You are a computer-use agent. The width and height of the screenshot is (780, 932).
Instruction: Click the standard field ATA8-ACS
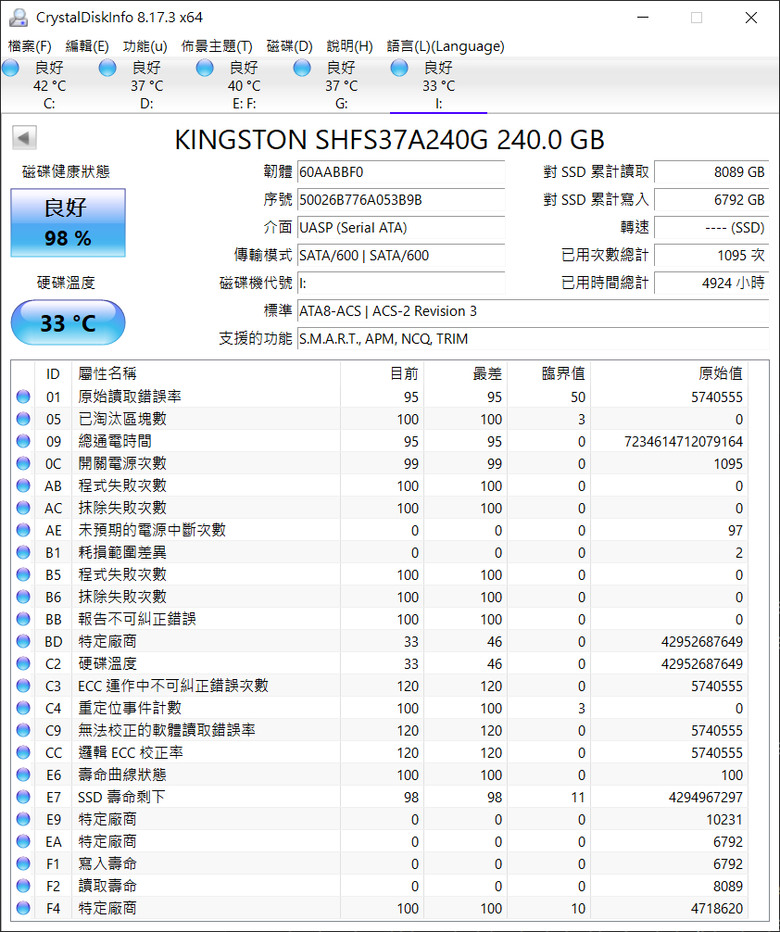pyautogui.click(x=533, y=311)
